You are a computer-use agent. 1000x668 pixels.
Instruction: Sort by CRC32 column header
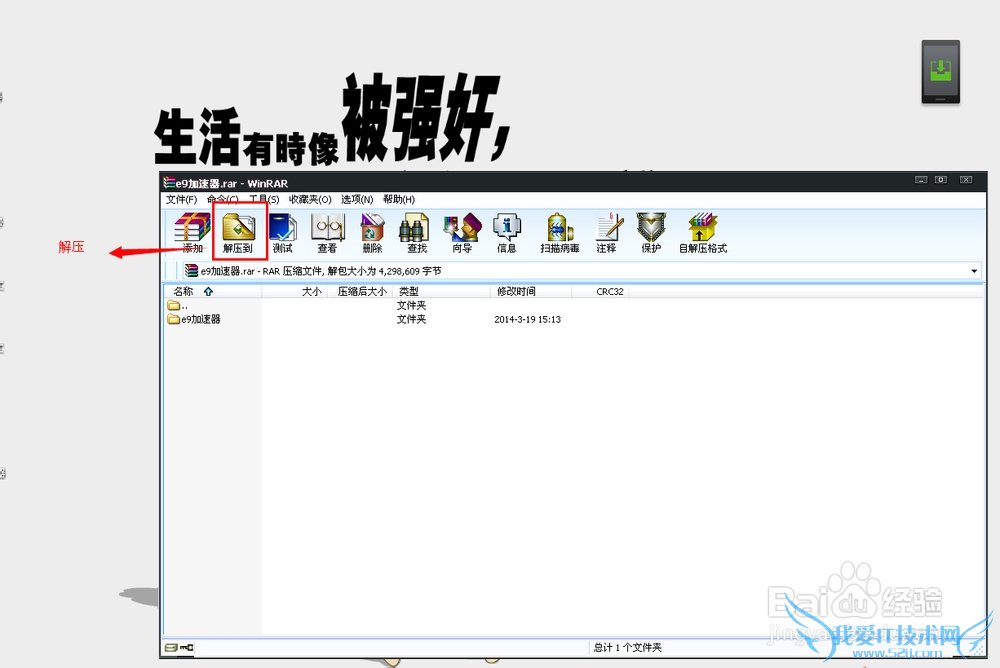[601, 292]
